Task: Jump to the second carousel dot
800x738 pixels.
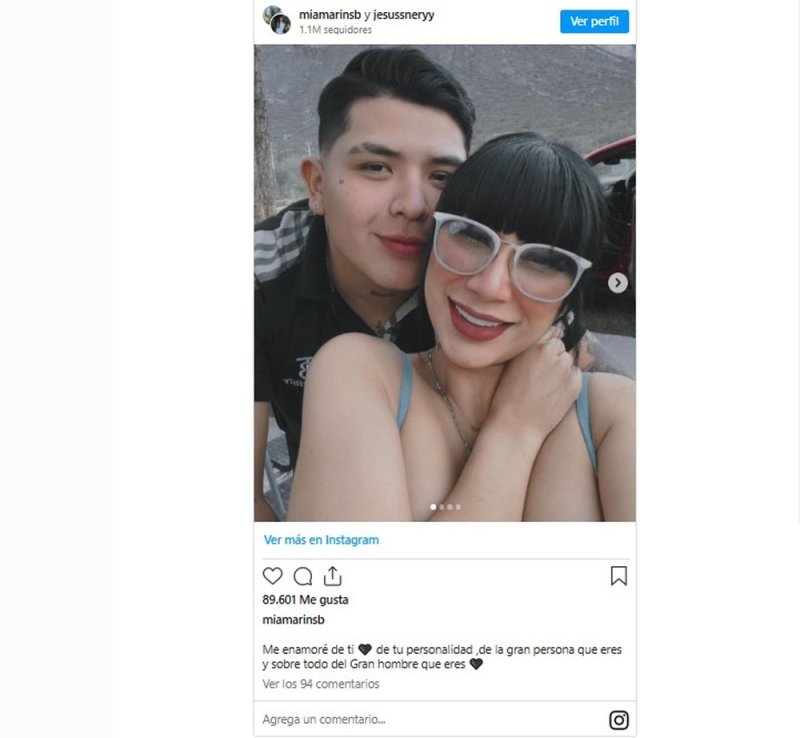Action: tap(442, 507)
